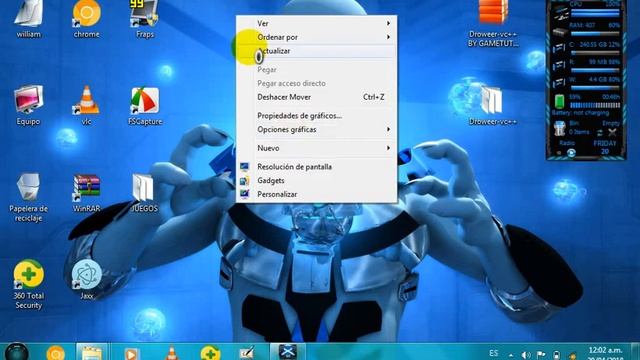Open the media player taskbar icon

[131, 353]
